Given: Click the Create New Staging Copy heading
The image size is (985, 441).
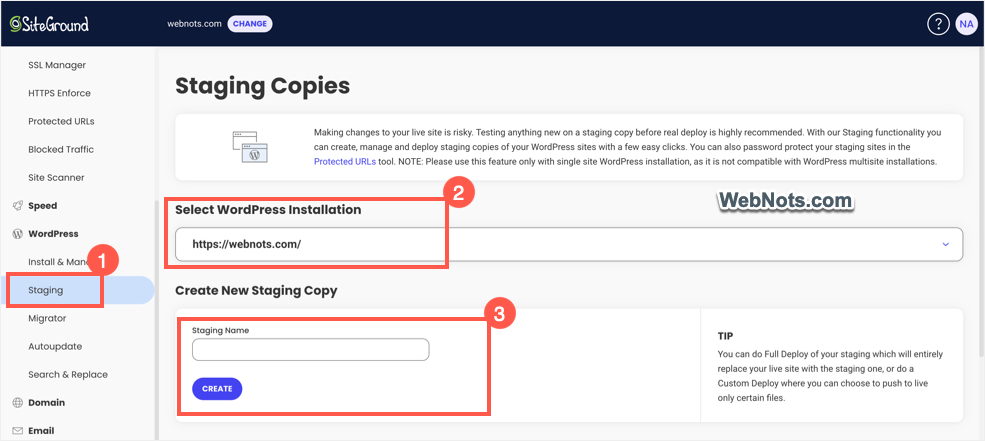Looking at the screenshot, I should click(256, 291).
